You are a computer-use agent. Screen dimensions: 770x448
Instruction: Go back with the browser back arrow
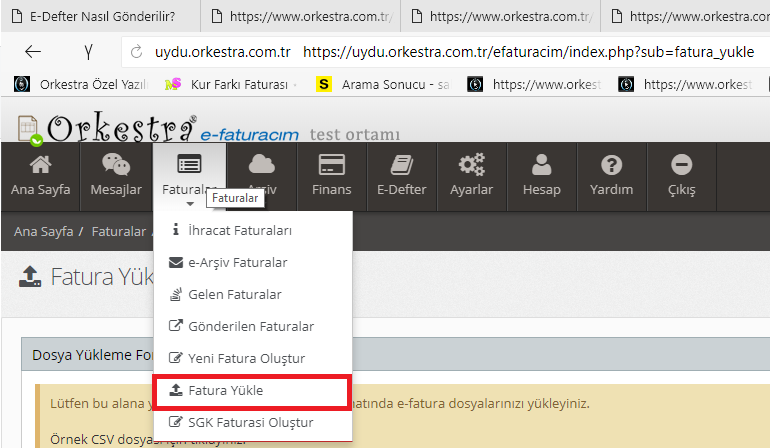pos(33,52)
